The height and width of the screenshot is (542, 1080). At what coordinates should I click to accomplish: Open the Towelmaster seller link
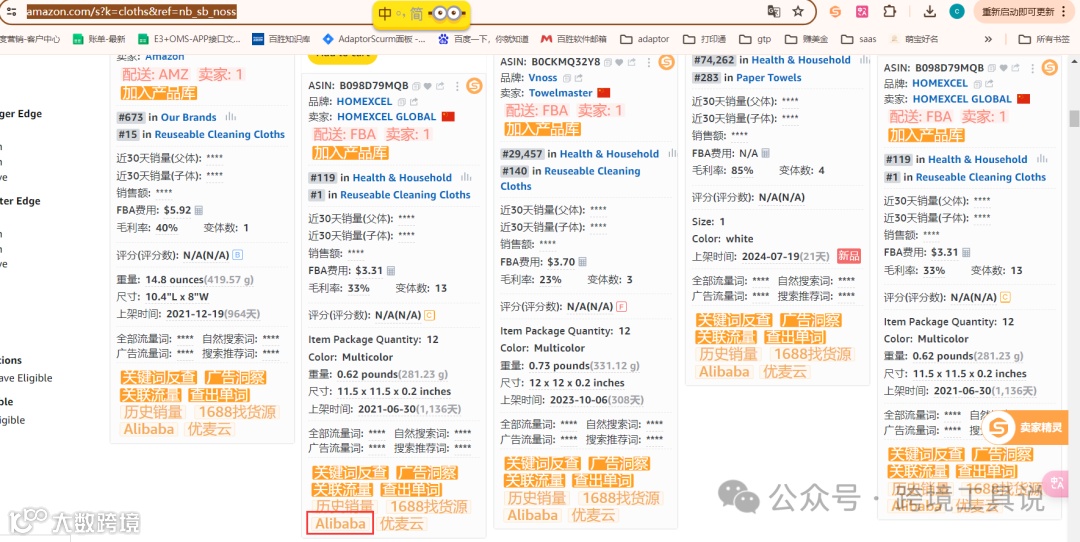561,93
